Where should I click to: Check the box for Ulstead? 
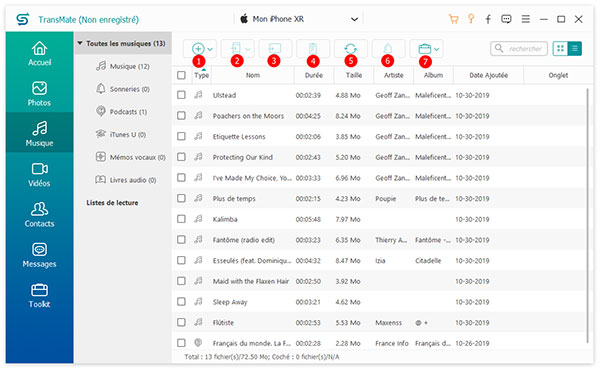tap(181, 95)
